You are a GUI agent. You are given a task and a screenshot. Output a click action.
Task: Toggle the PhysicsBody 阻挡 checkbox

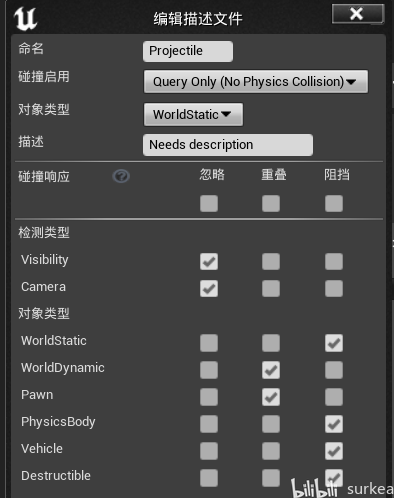coord(334,424)
